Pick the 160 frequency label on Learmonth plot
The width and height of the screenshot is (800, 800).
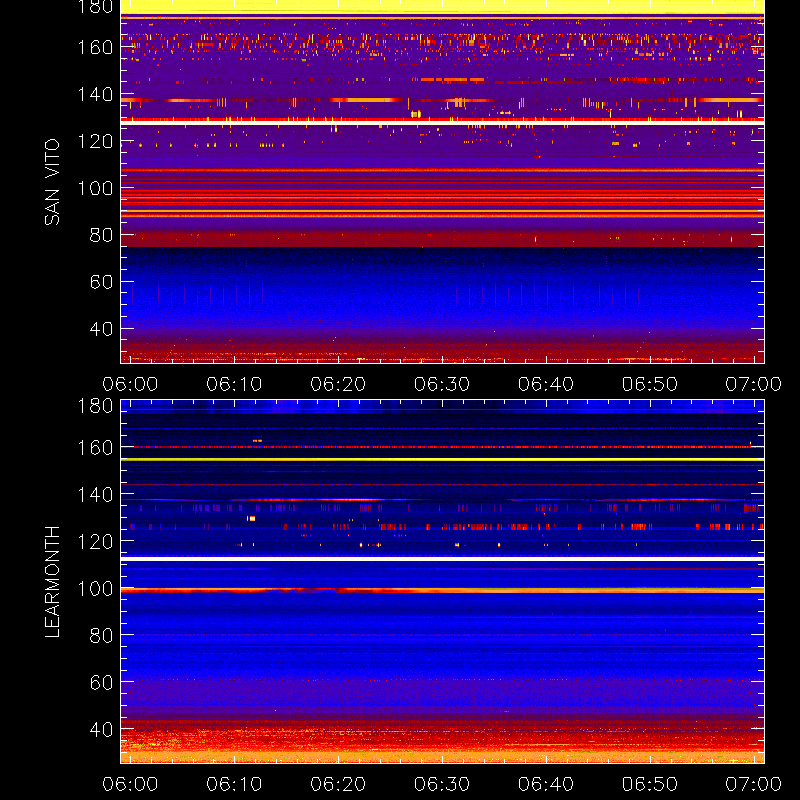pos(95,448)
